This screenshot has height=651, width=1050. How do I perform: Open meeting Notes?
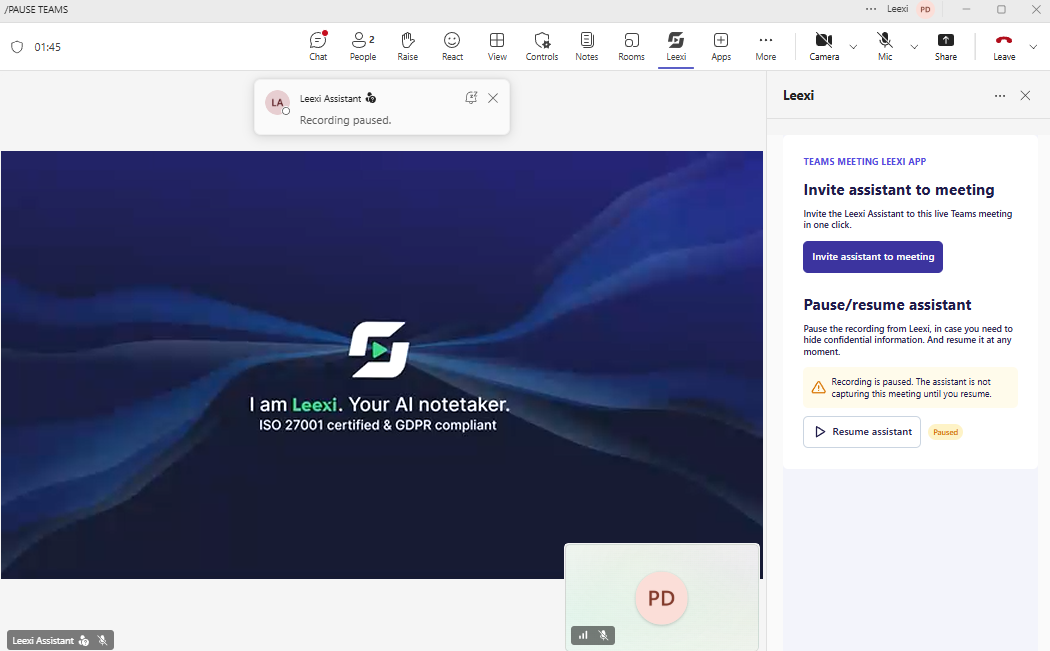[587, 47]
